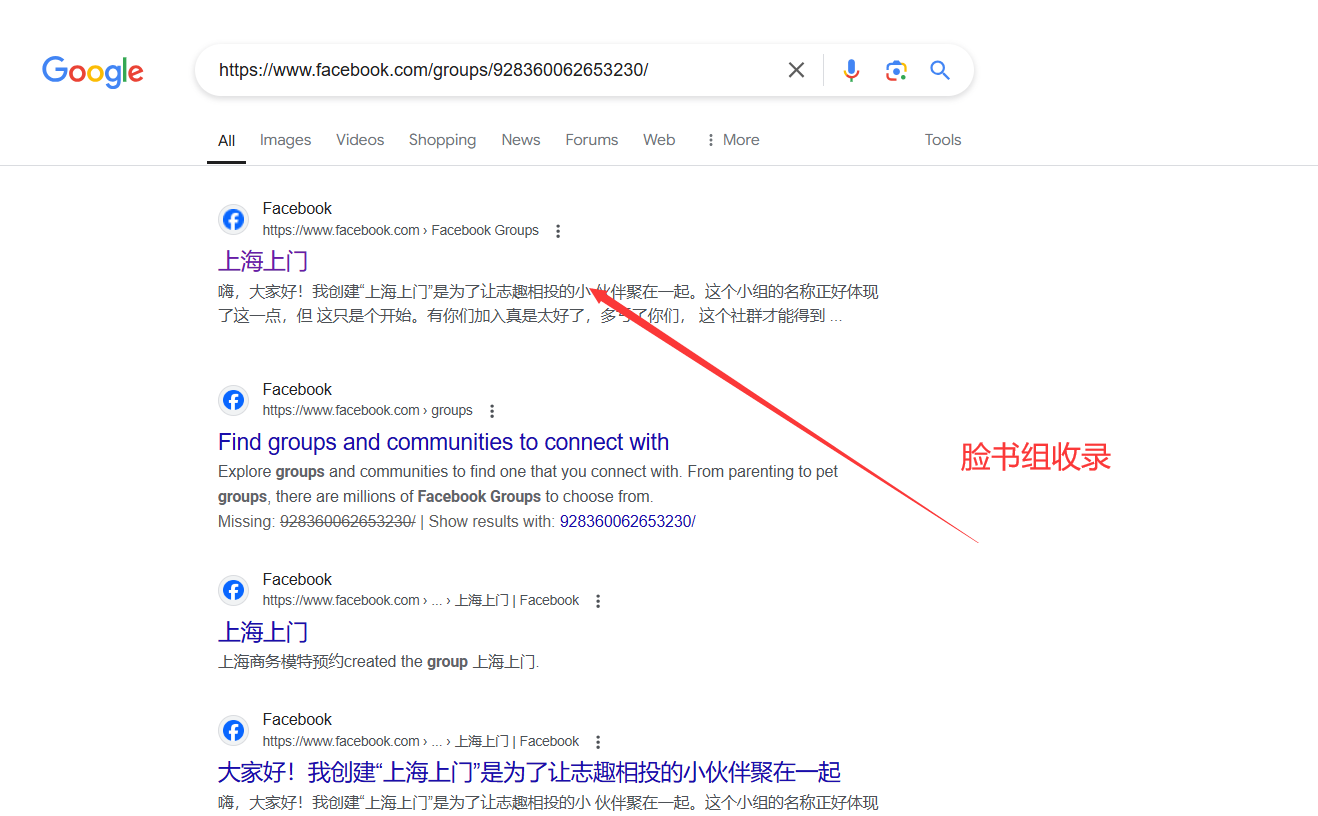The height and width of the screenshot is (816, 1318).
Task: Open the More search categories dropdown
Action: pyautogui.click(x=733, y=139)
